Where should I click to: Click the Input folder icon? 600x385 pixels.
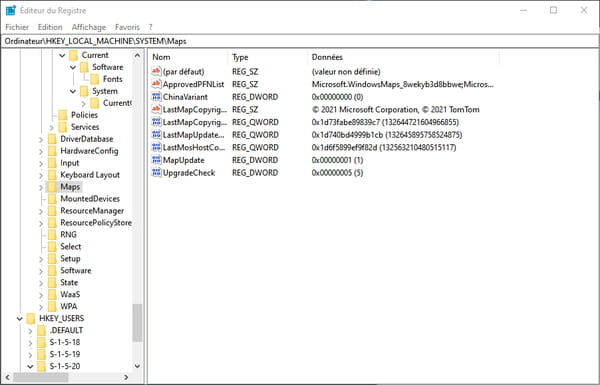[52, 163]
